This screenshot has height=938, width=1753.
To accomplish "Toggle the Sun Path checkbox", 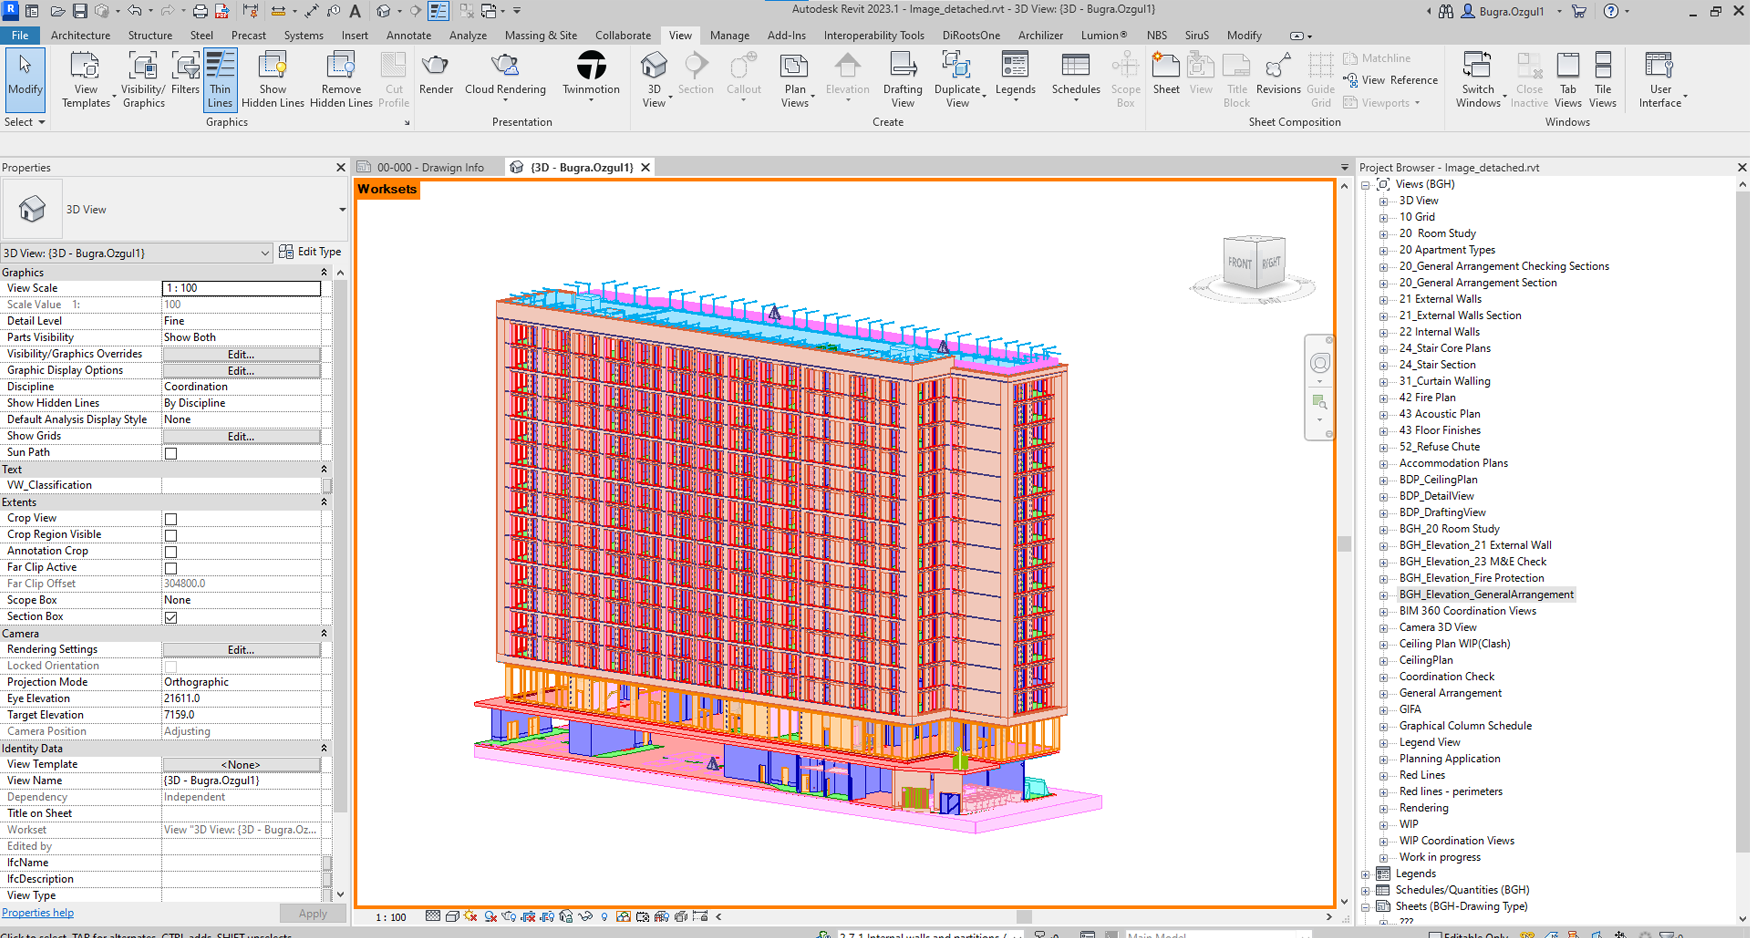I will click(x=171, y=453).
